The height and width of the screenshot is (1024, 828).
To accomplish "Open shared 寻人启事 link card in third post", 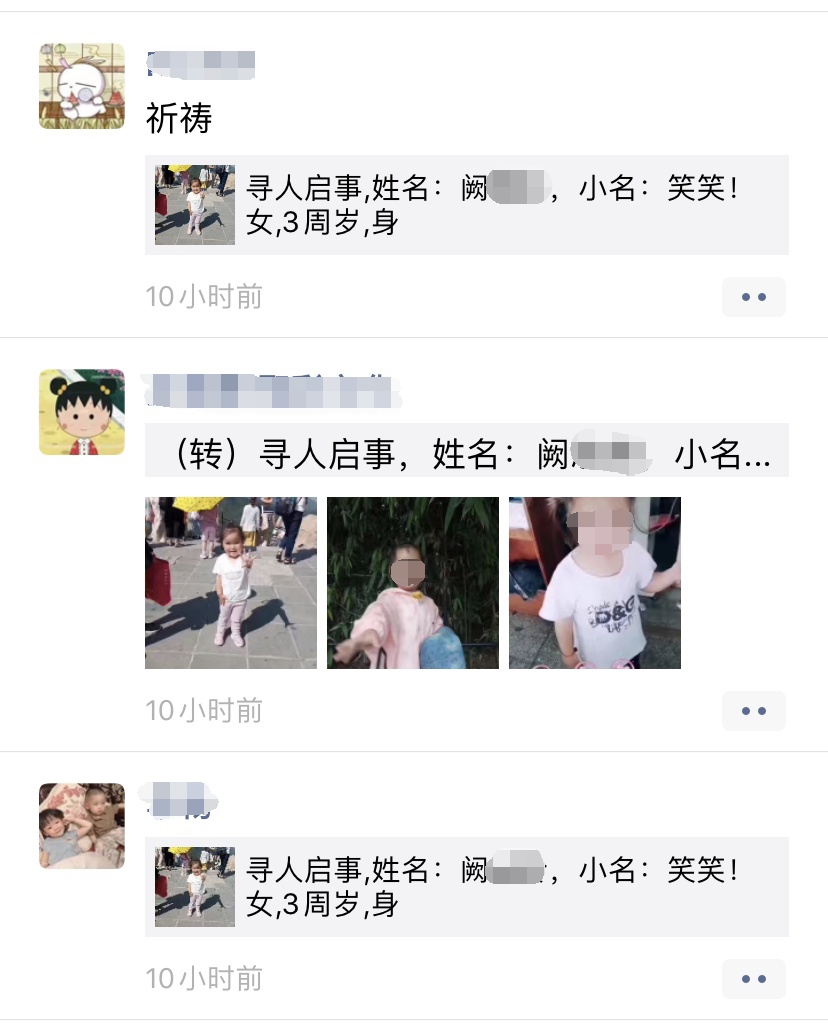I will (467, 887).
